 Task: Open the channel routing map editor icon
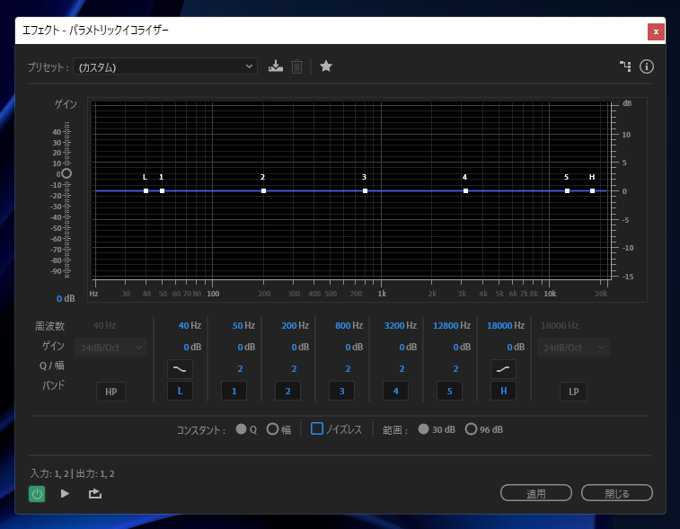coord(625,66)
